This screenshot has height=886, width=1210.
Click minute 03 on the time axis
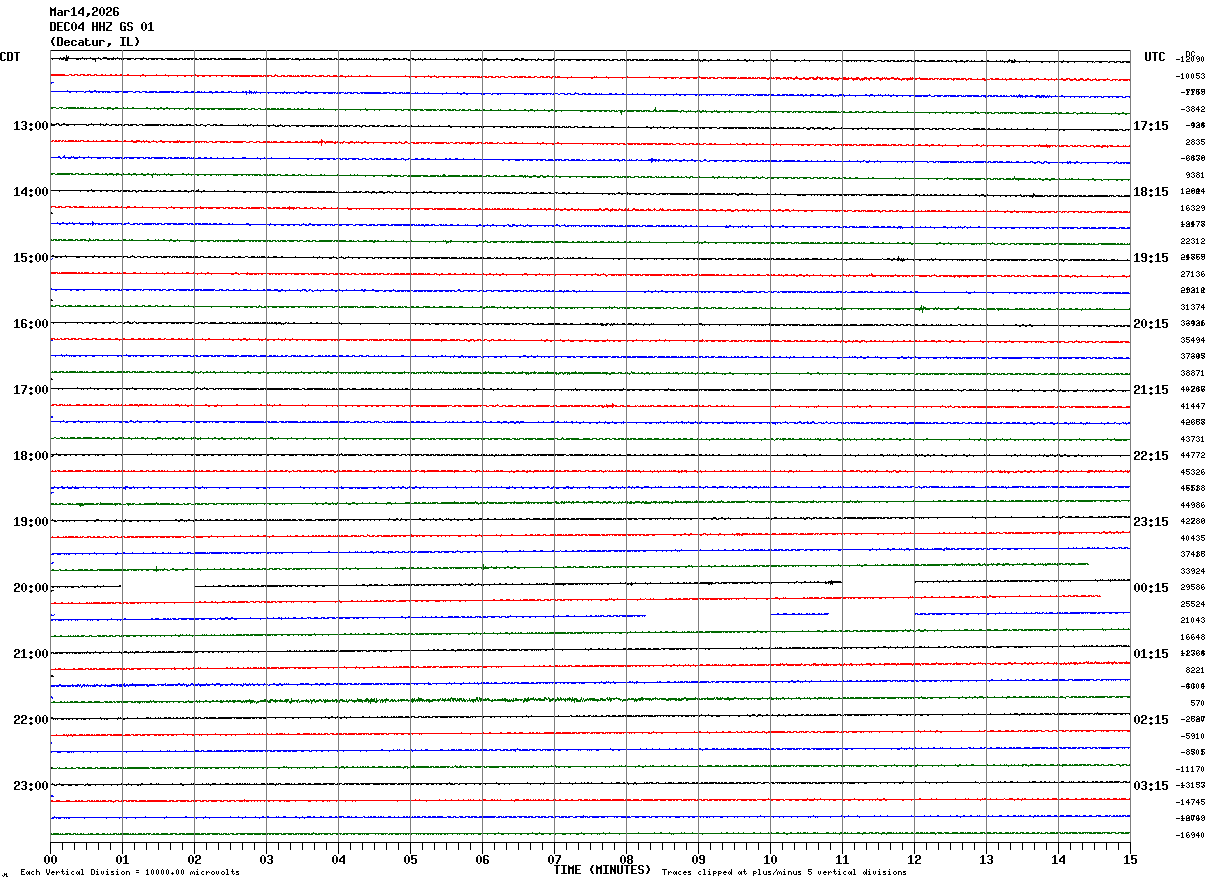click(266, 858)
